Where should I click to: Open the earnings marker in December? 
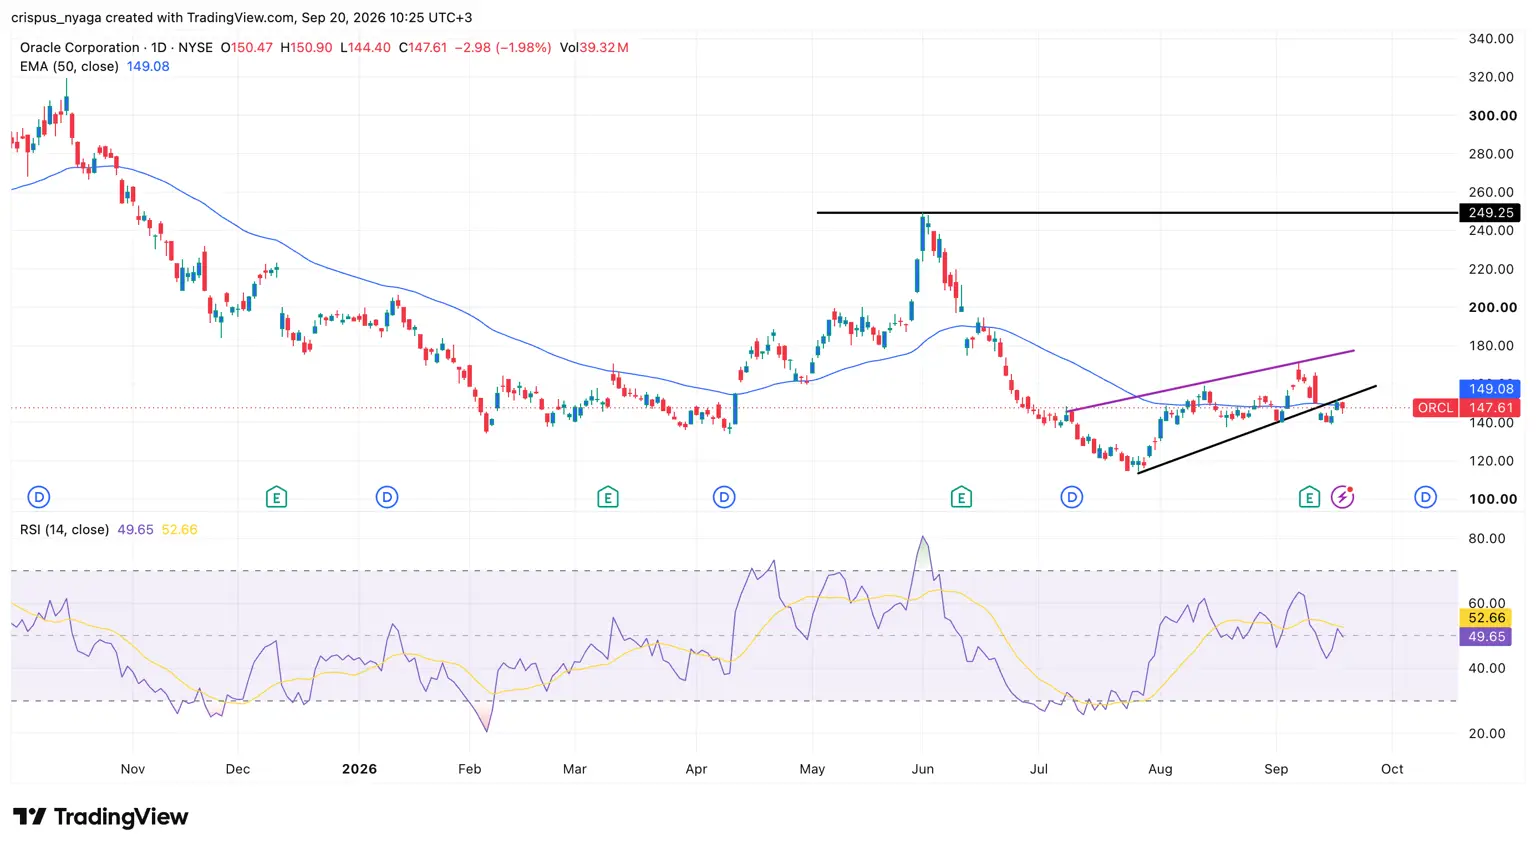coord(277,497)
